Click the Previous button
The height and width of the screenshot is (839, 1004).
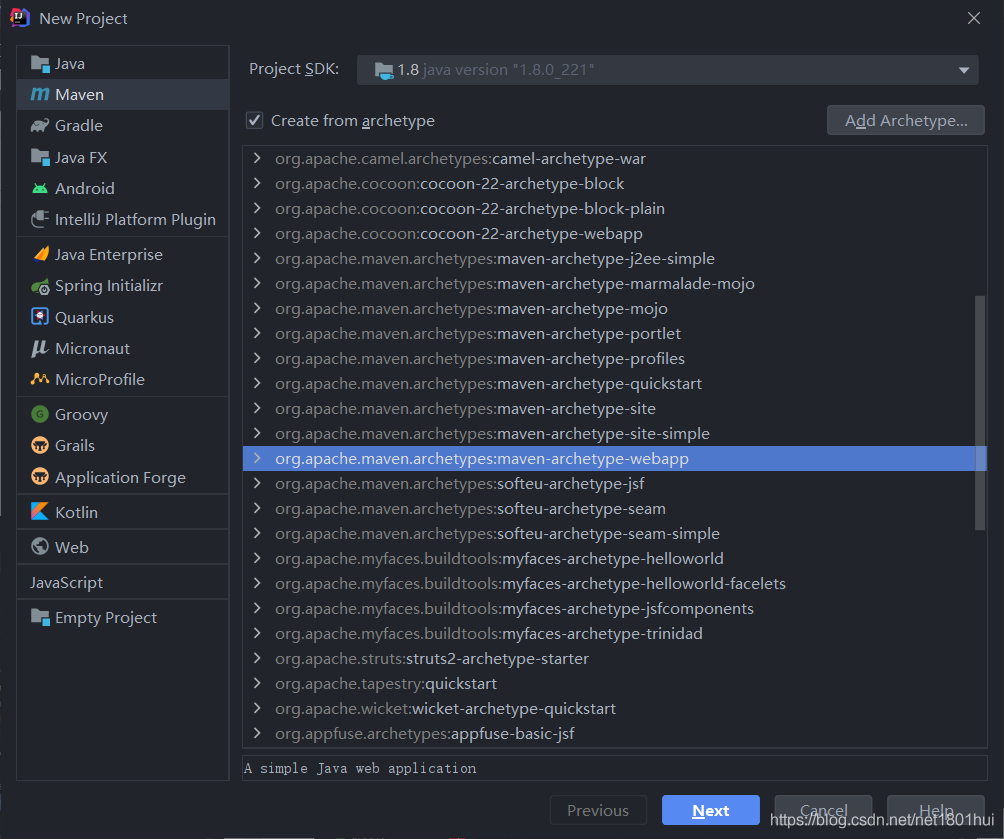(x=598, y=810)
